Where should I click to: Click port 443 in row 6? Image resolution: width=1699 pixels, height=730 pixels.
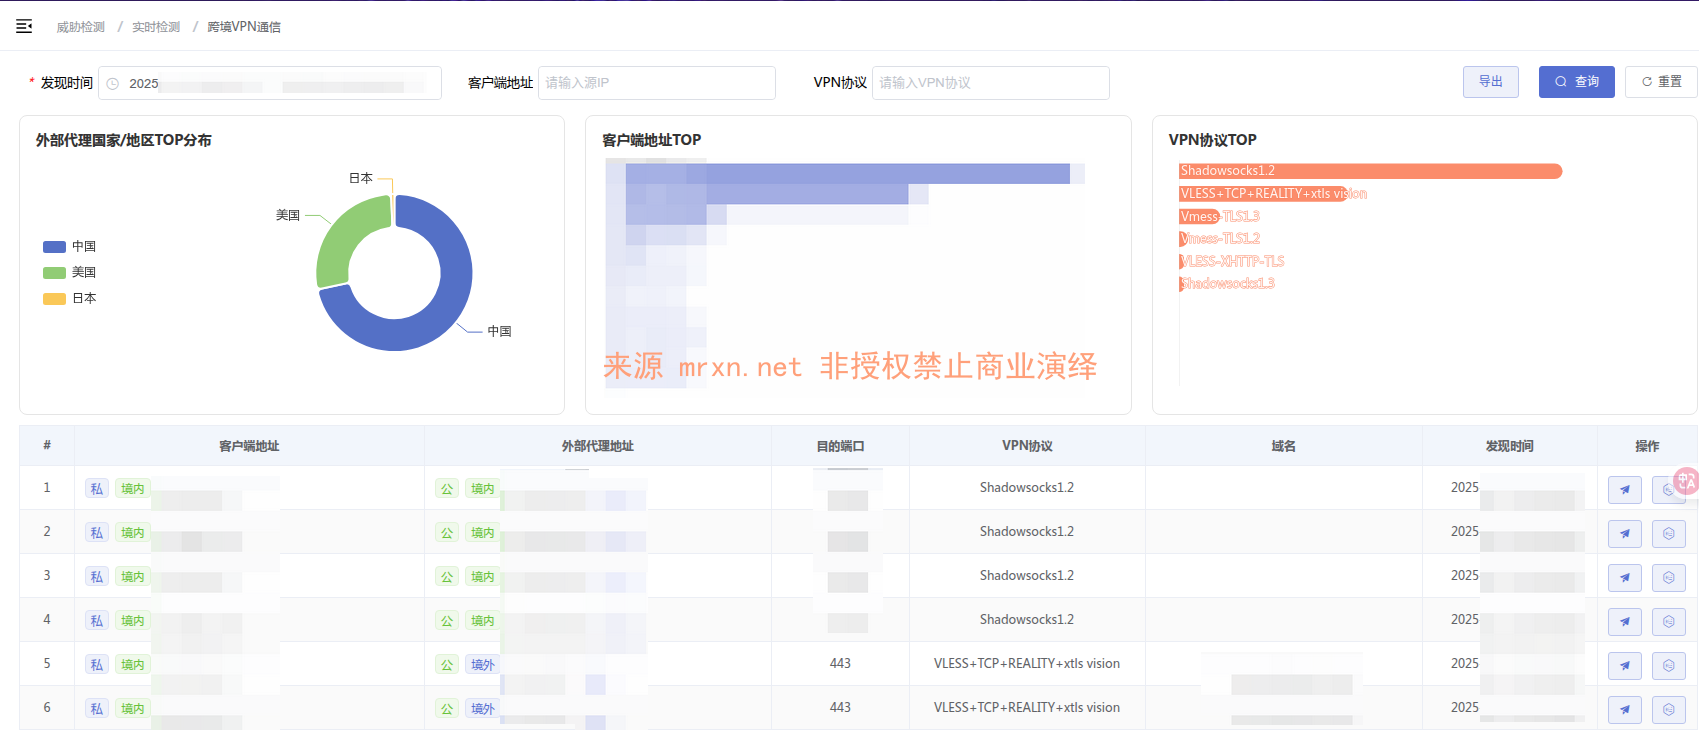pyautogui.click(x=840, y=708)
